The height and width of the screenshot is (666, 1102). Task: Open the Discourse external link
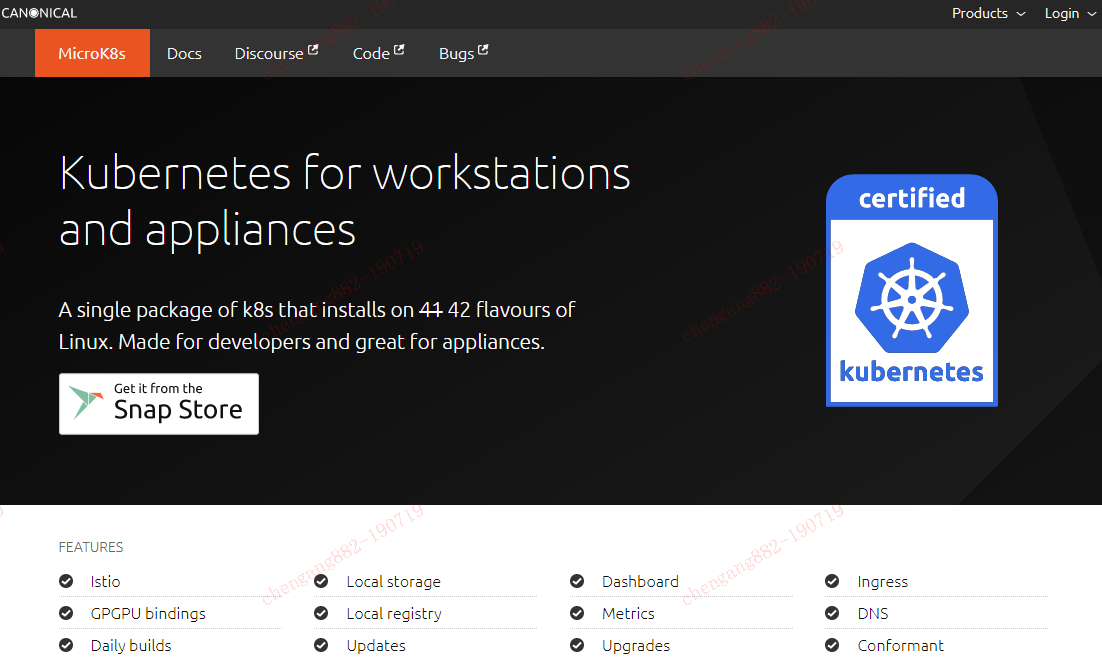[x=276, y=53]
